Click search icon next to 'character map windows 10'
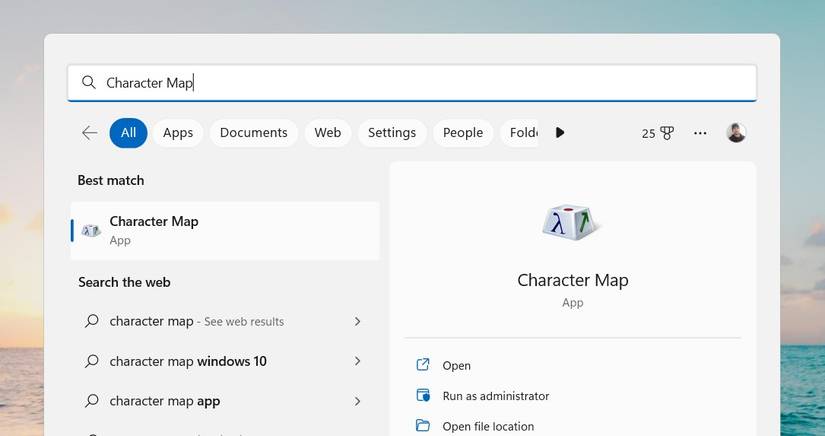 pyautogui.click(x=92, y=361)
